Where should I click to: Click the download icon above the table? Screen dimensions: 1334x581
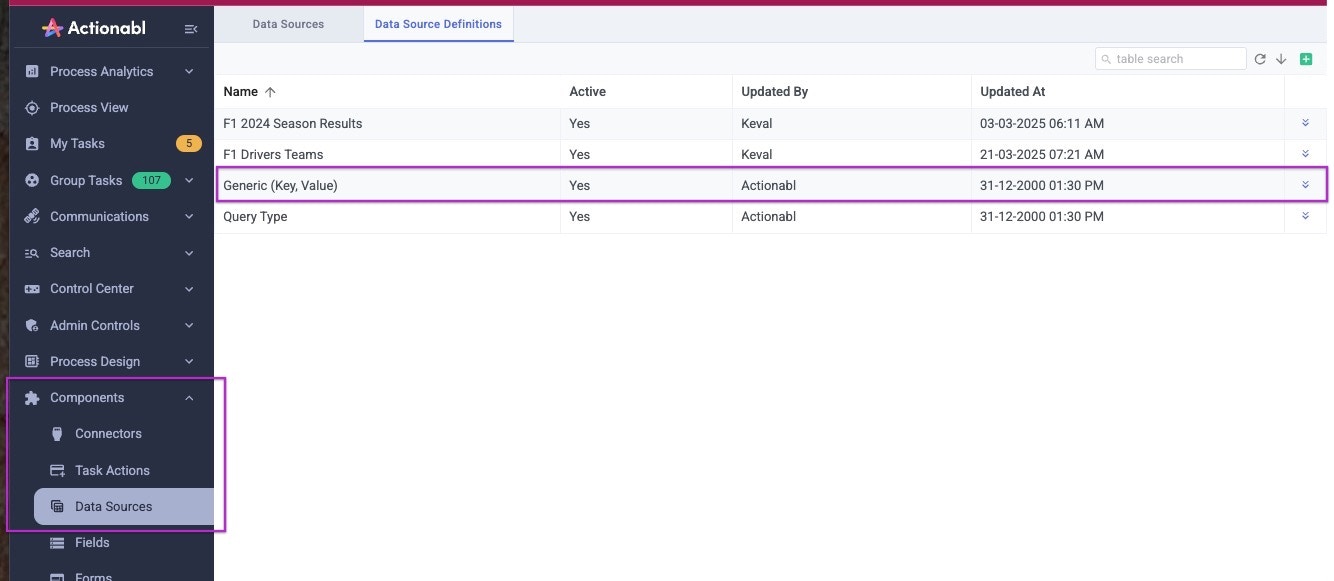point(1281,58)
